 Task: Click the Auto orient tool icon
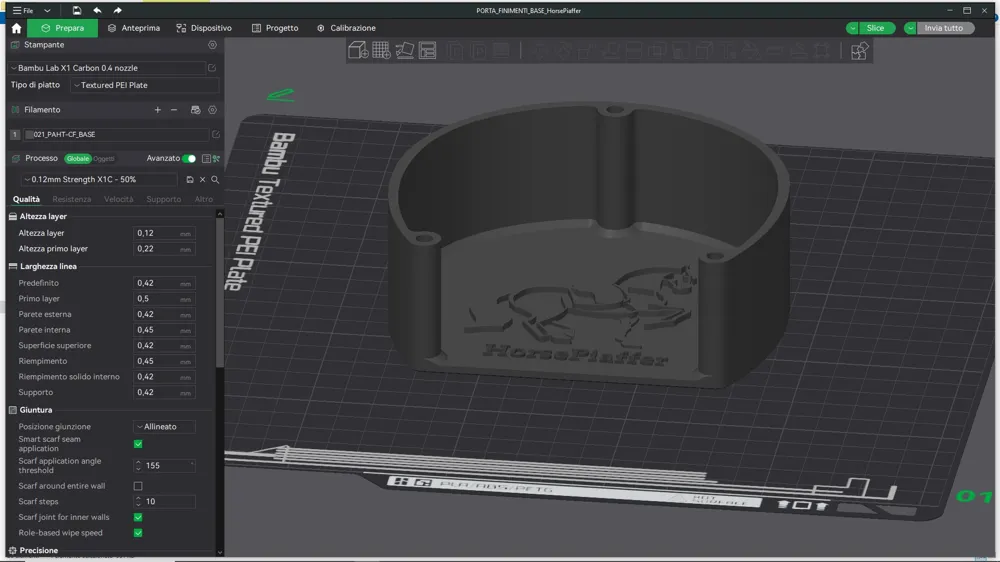pyautogui.click(x=404, y=50)
